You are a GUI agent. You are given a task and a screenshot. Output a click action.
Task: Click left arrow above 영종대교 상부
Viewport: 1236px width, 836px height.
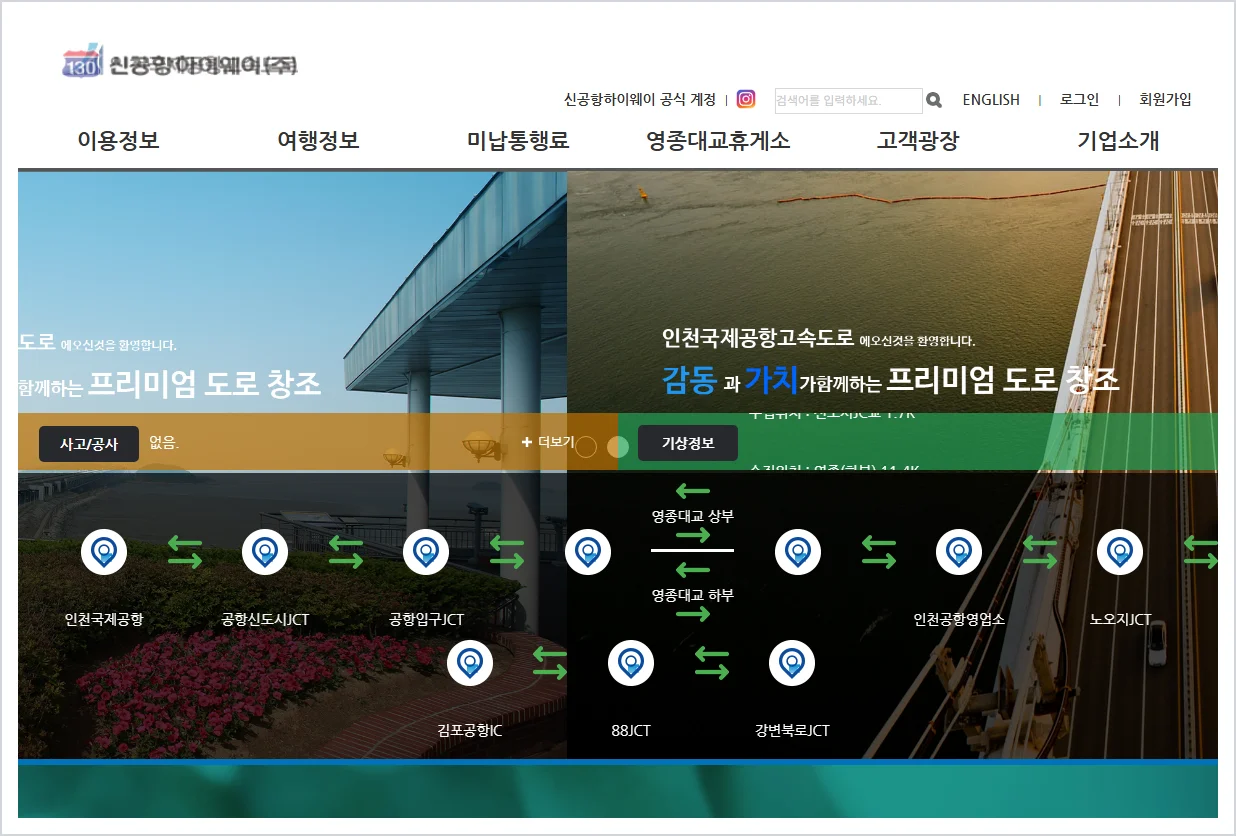pyautogui.click(x=692, y=491)
